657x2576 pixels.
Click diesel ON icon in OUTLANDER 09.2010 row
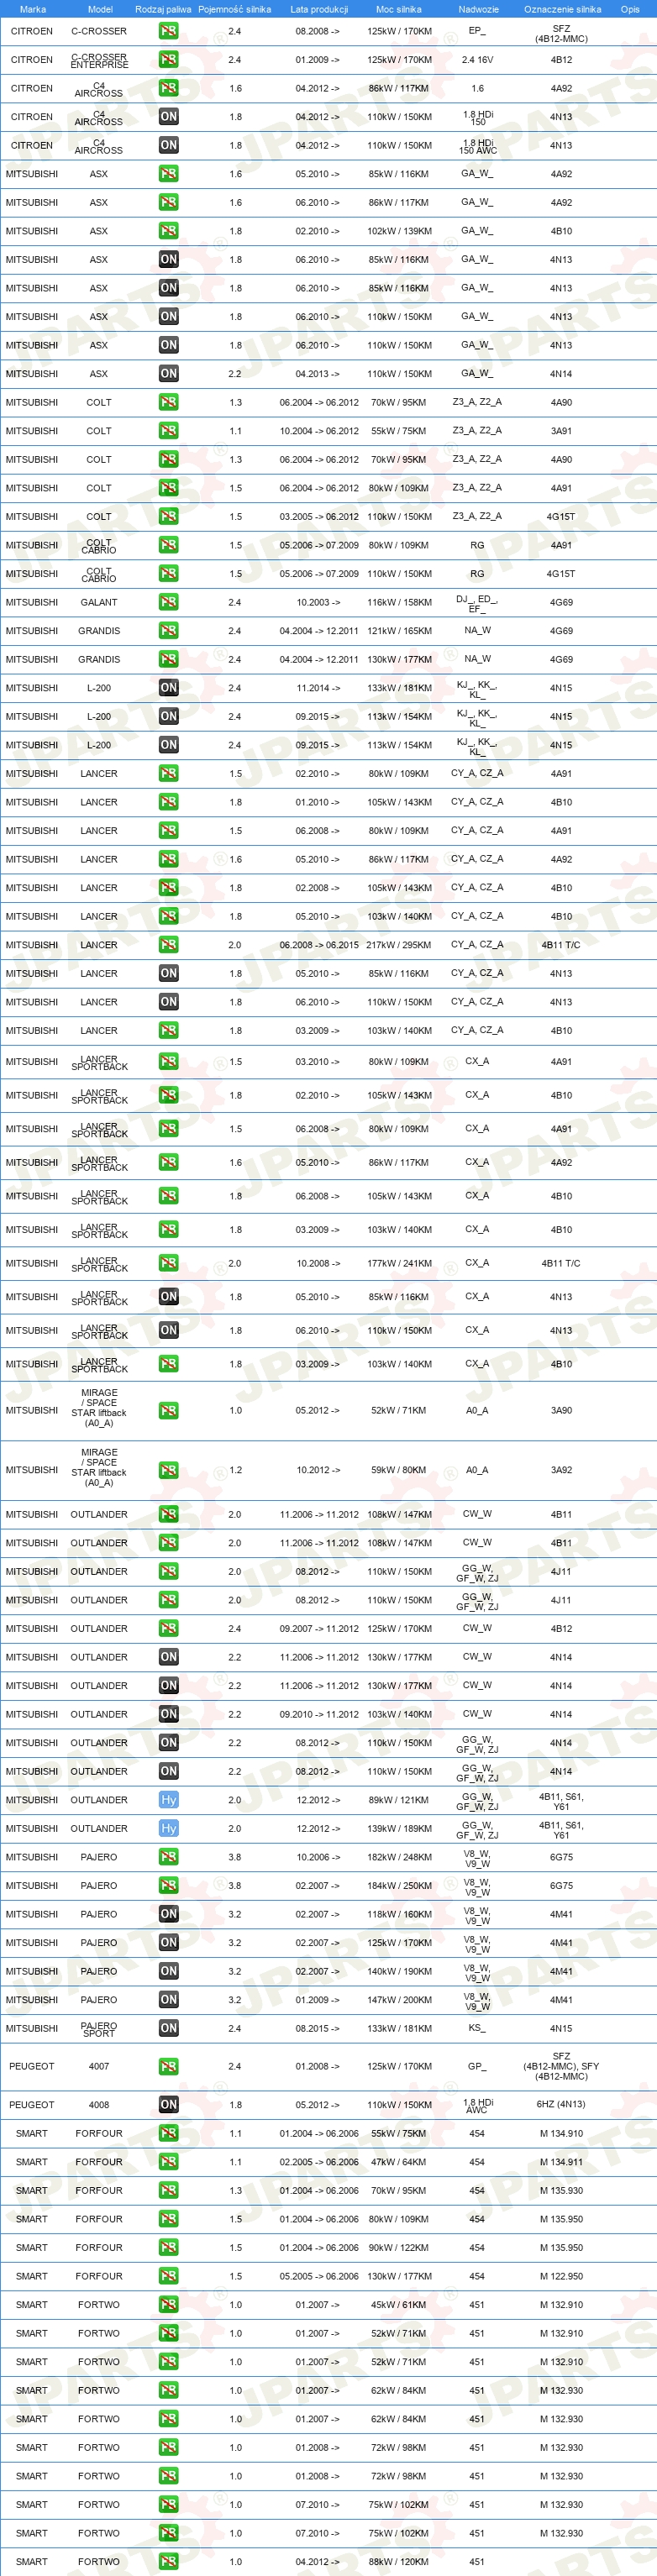(168, 1714)
